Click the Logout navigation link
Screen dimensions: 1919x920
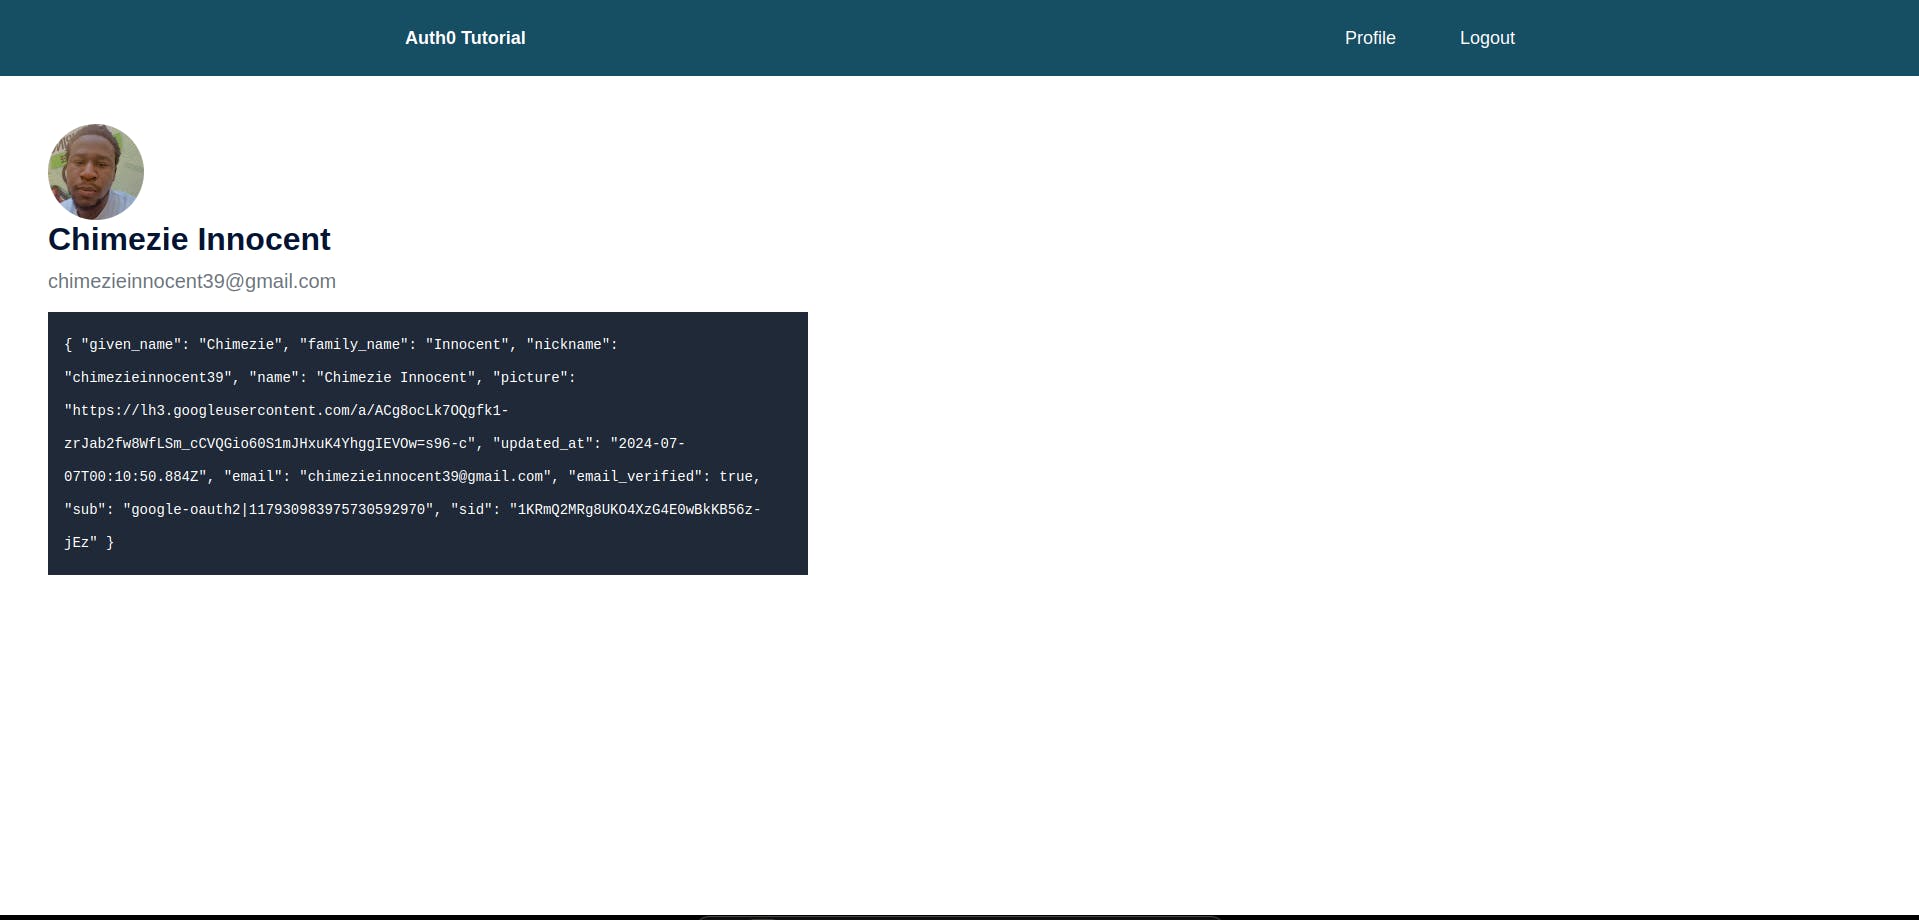tap(1487, 37)
